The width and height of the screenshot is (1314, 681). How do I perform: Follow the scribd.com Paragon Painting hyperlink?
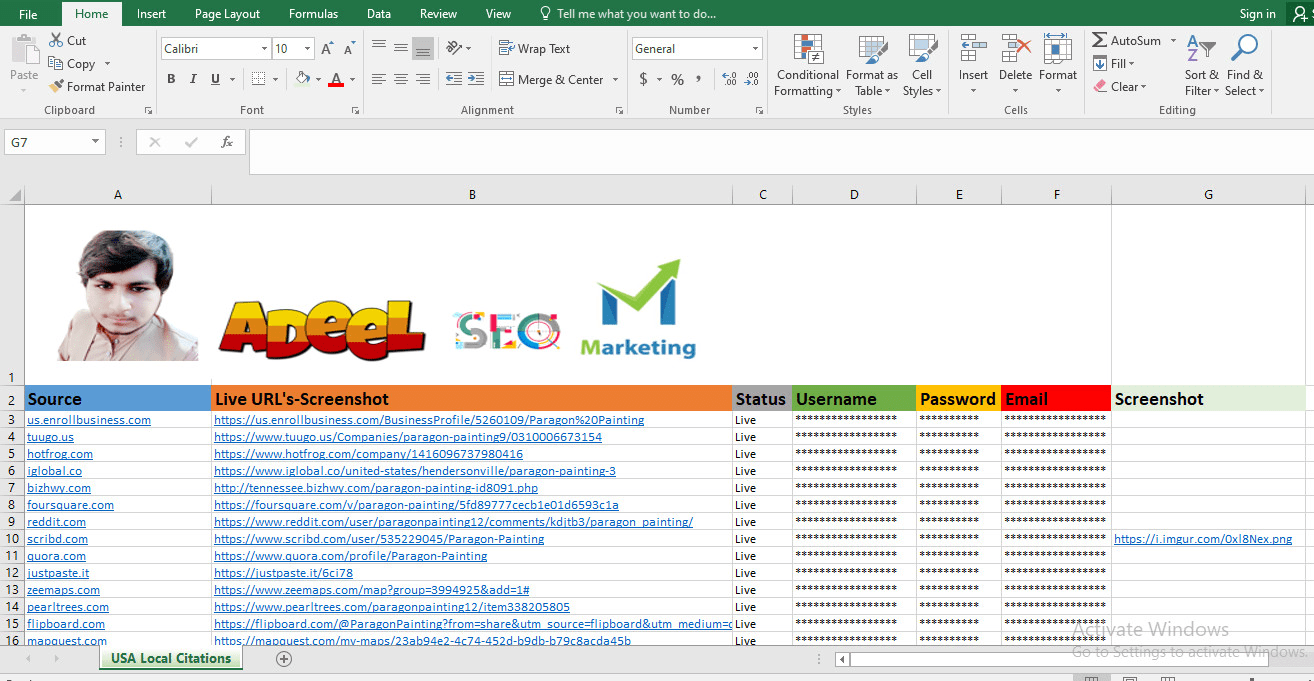click(x=378, y=538)
